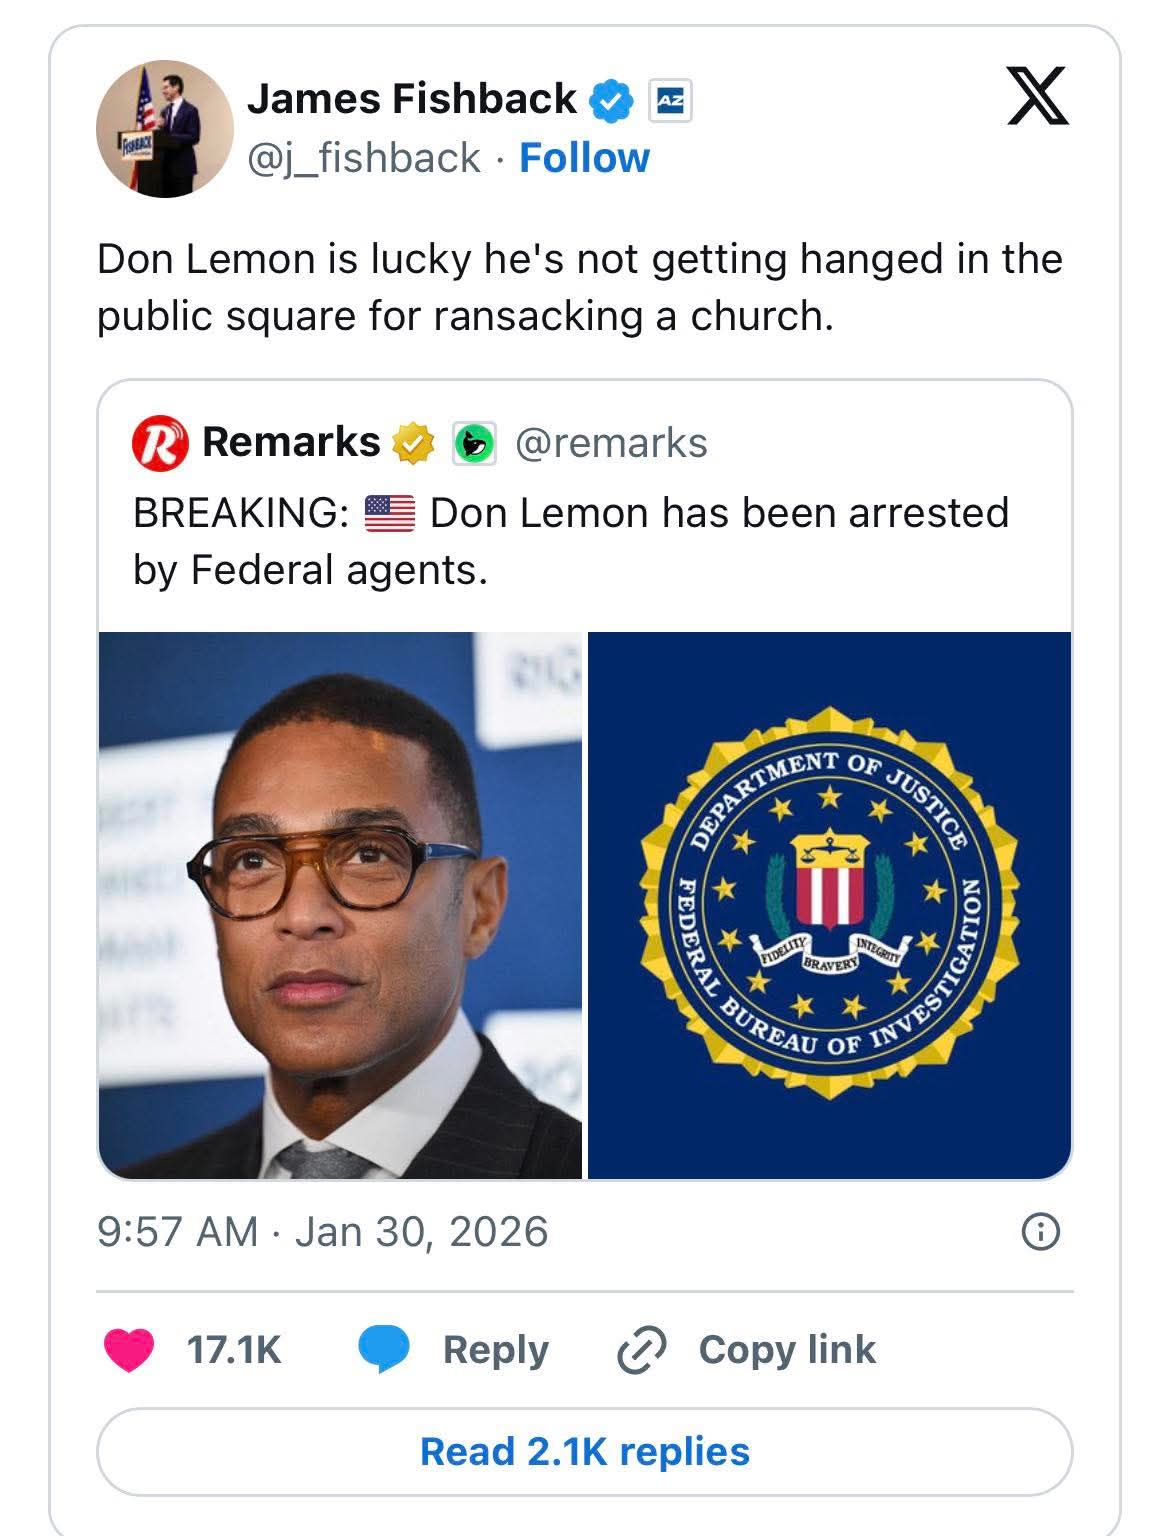Open the info circle icon near the timestamp
1170x1536 pixels.
pos(1040,1231)
